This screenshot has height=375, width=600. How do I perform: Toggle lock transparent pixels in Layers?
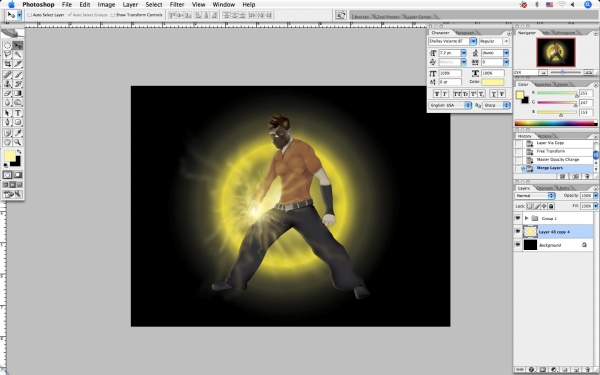(529, 206)
